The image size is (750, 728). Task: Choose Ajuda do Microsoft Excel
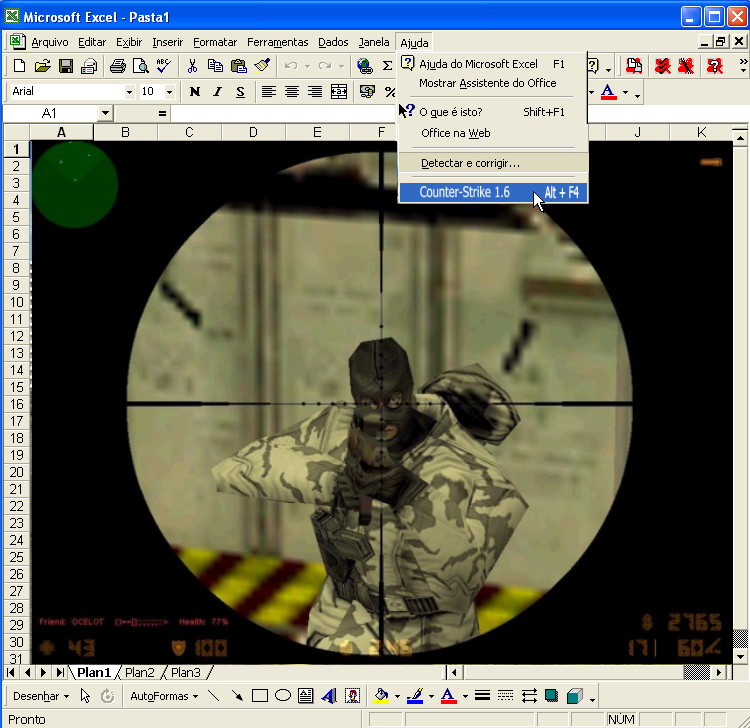click(493, 64)
